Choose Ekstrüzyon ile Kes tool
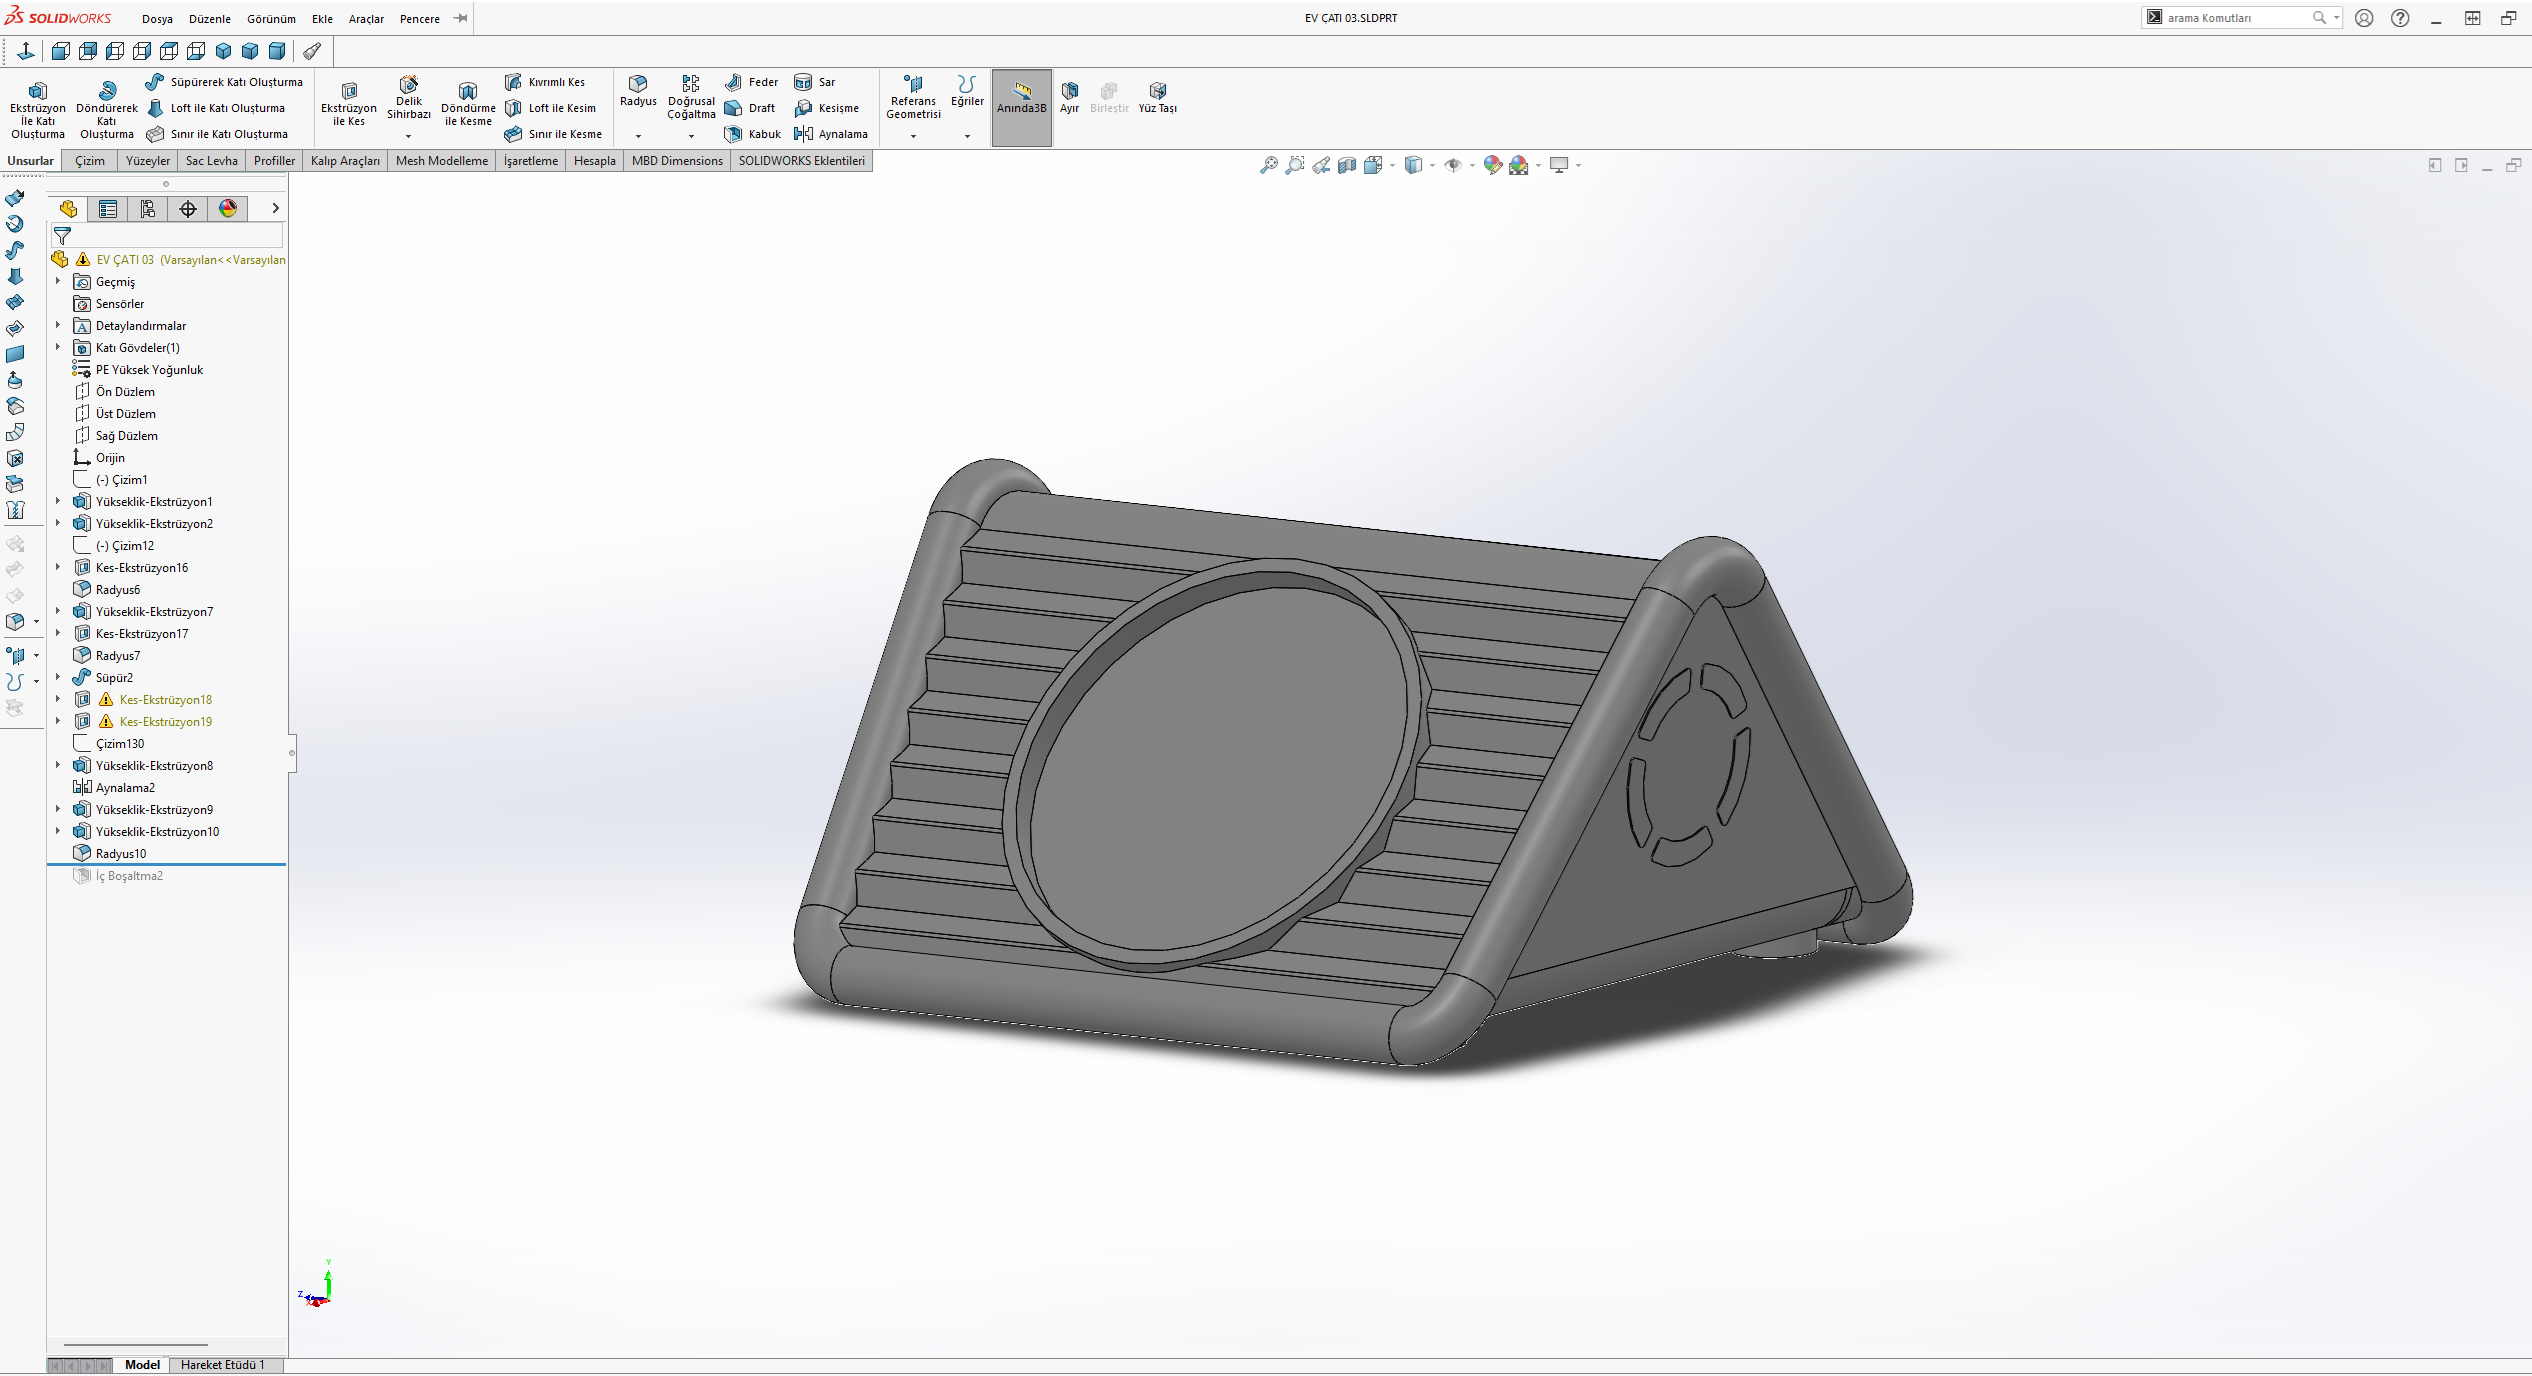 pos(349,105)
